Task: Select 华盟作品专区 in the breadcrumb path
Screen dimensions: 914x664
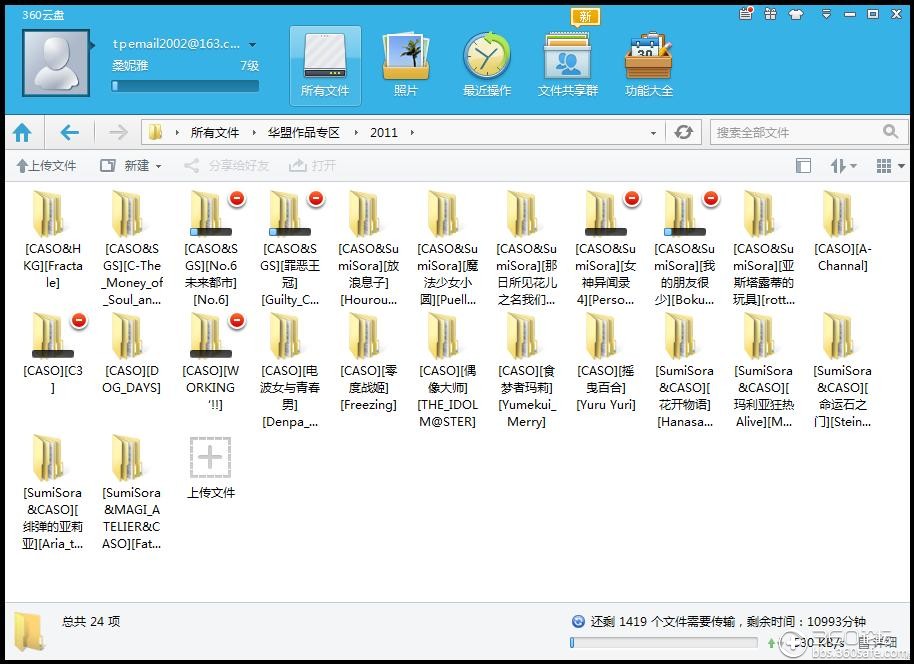Action: (x=303, y=132)
